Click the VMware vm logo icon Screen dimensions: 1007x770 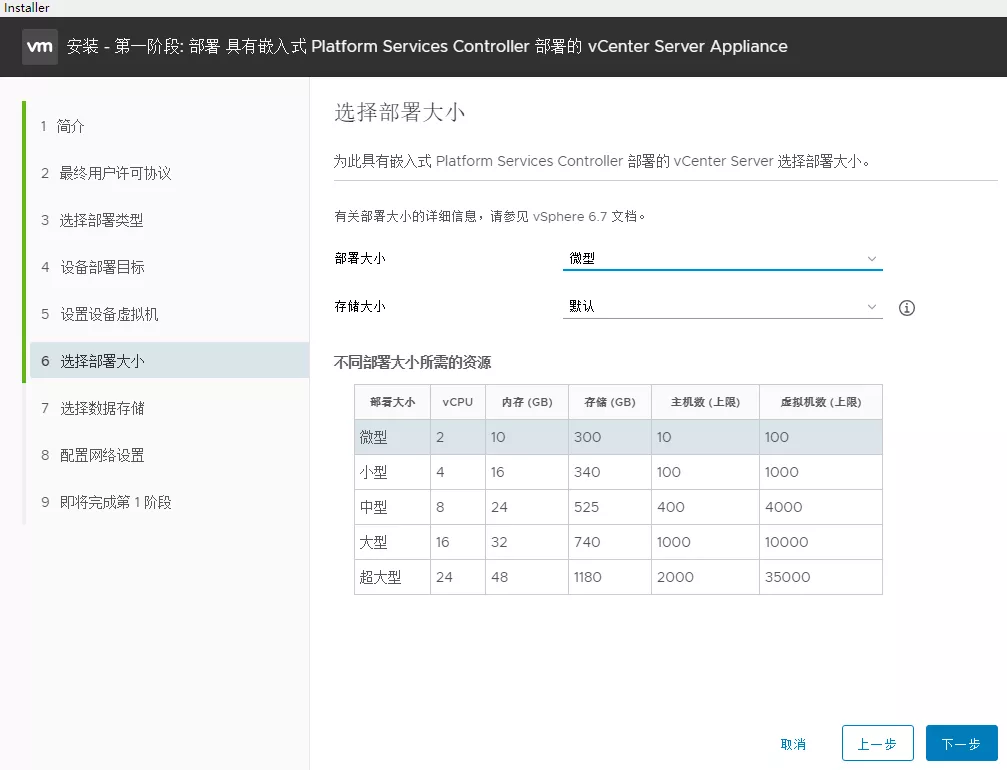pyautogui.click(x=40, y=46)
